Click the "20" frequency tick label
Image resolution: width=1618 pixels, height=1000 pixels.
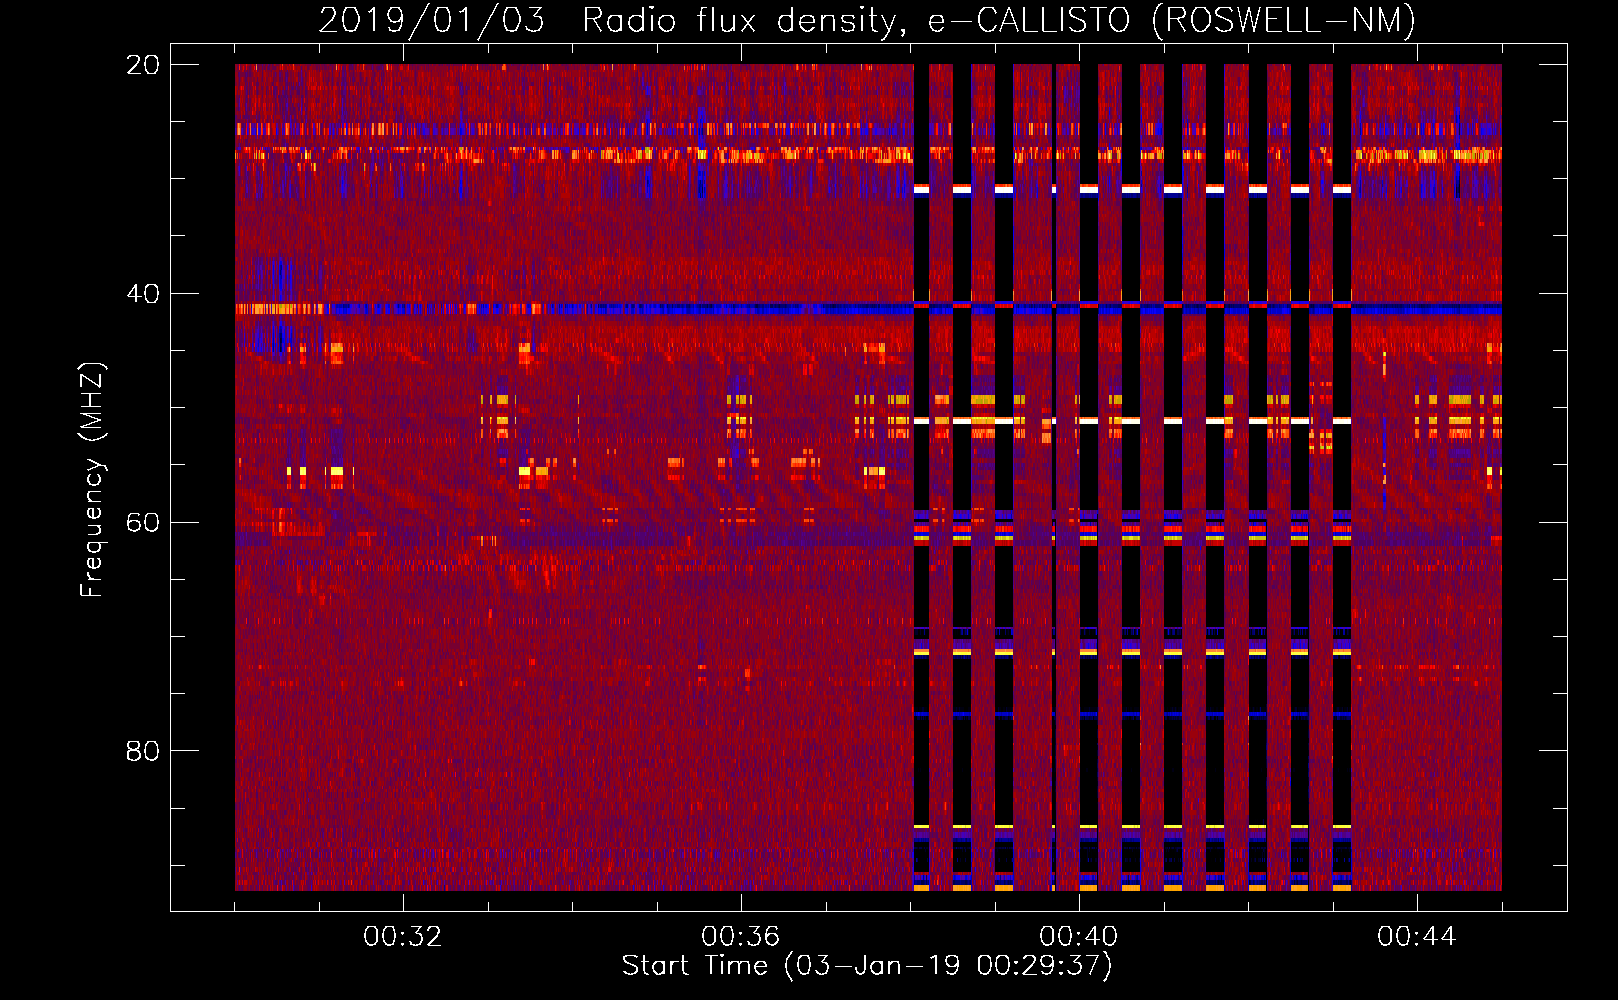point(143,65)
